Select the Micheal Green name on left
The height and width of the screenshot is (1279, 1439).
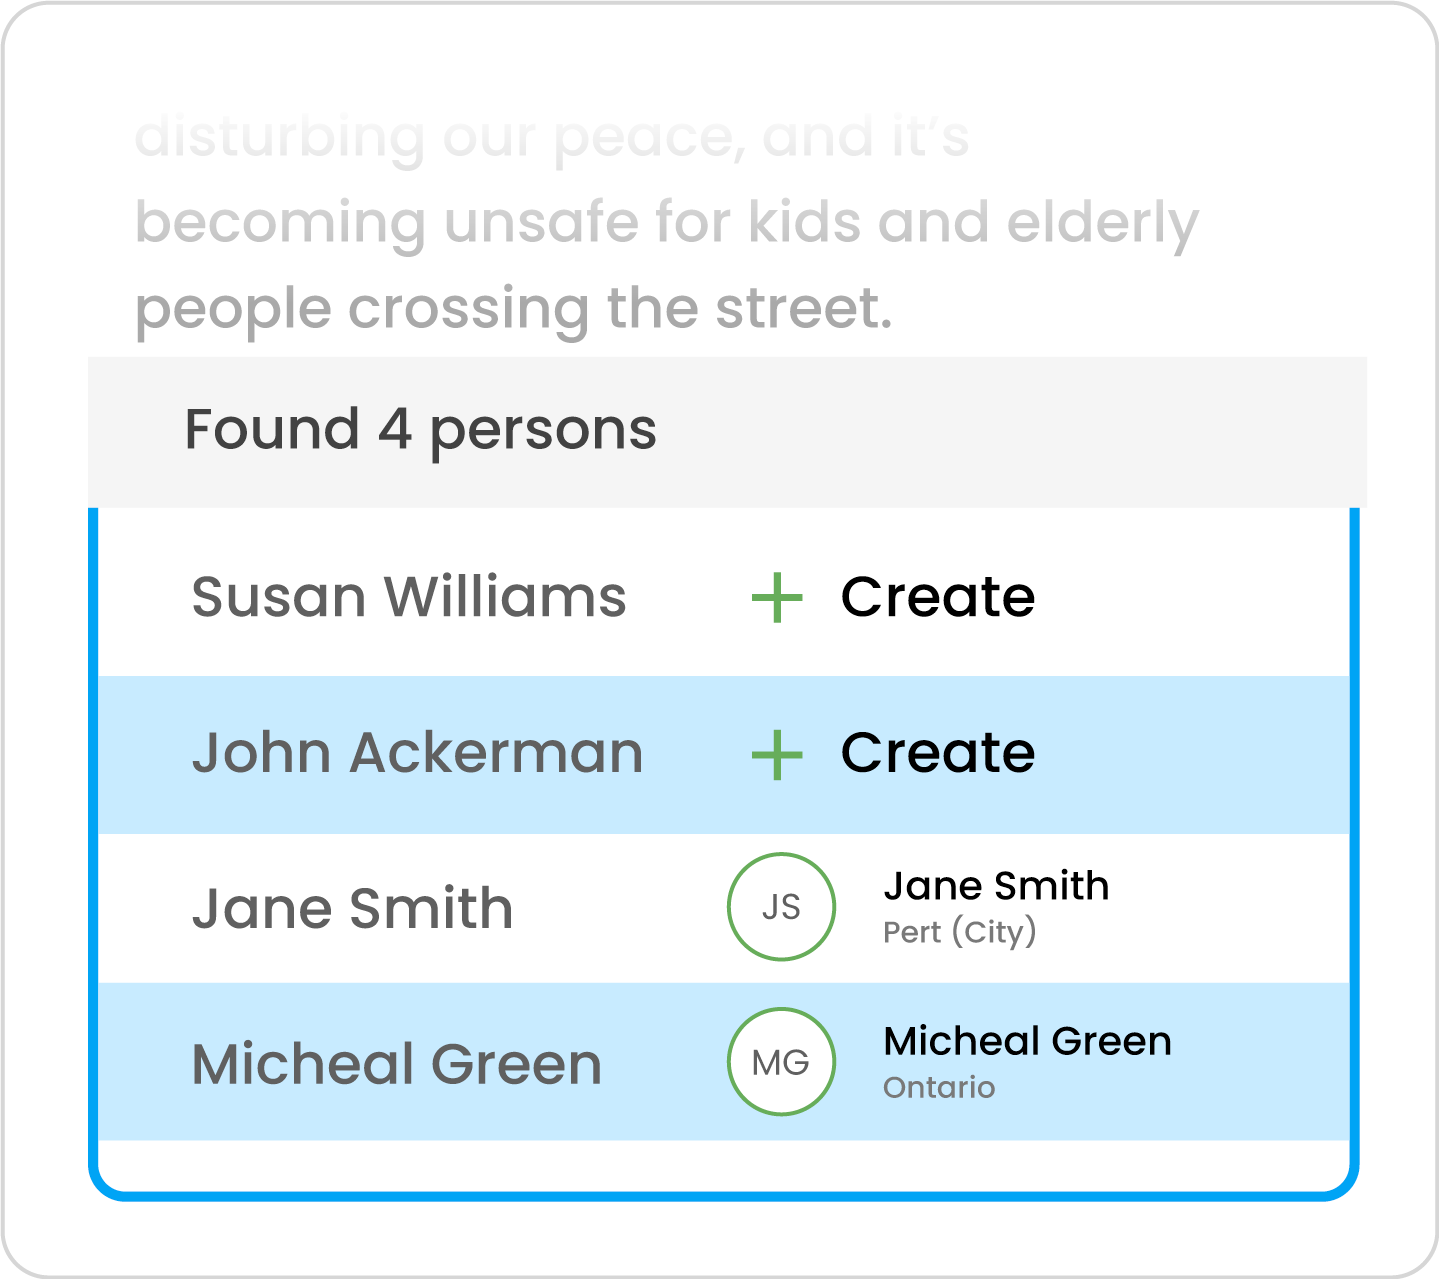396,1064
